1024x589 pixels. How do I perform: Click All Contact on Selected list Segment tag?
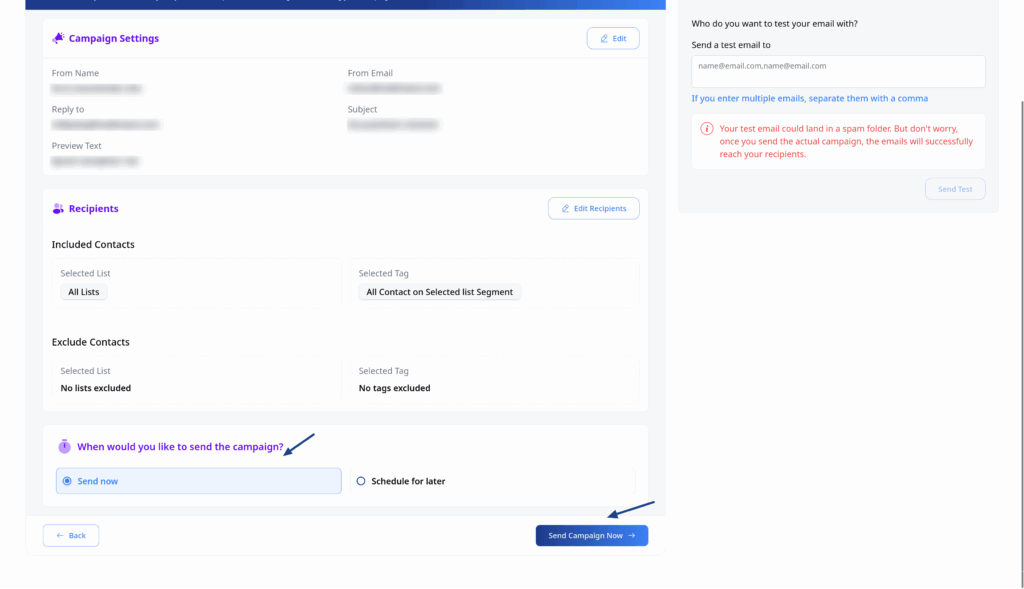[439, 292]
